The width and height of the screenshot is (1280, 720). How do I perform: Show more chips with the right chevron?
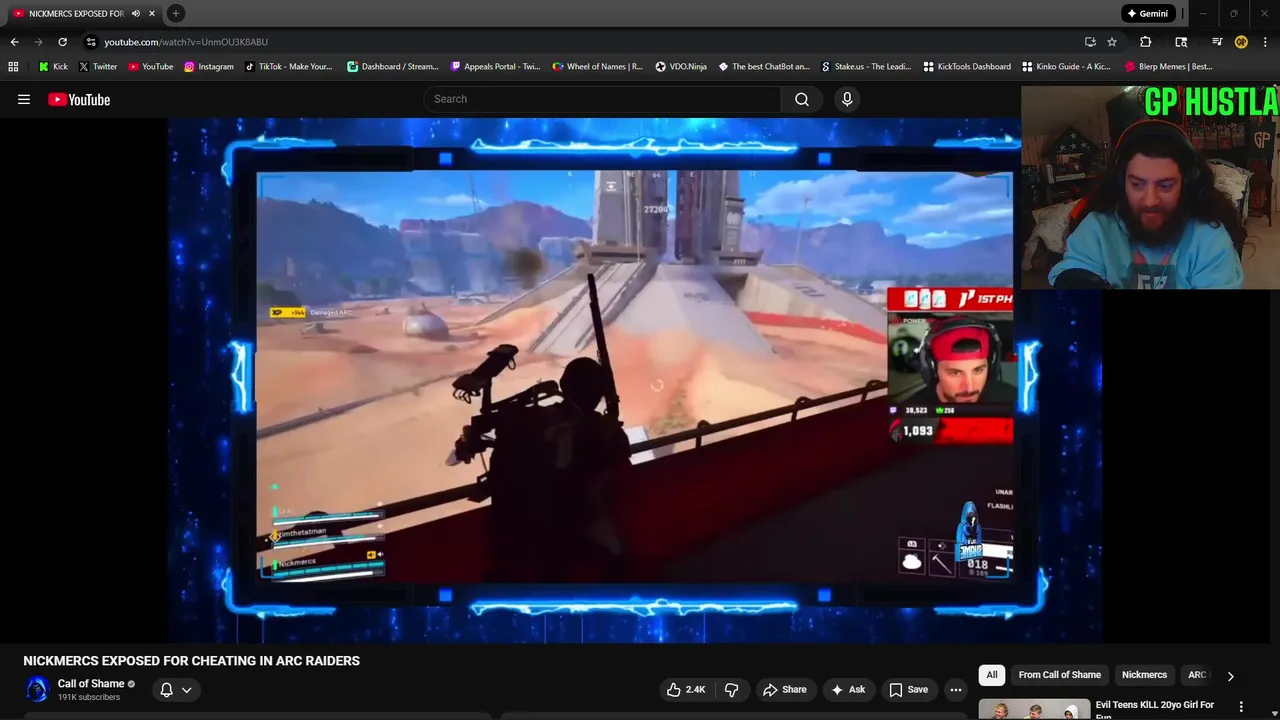tap(1230, 676)
